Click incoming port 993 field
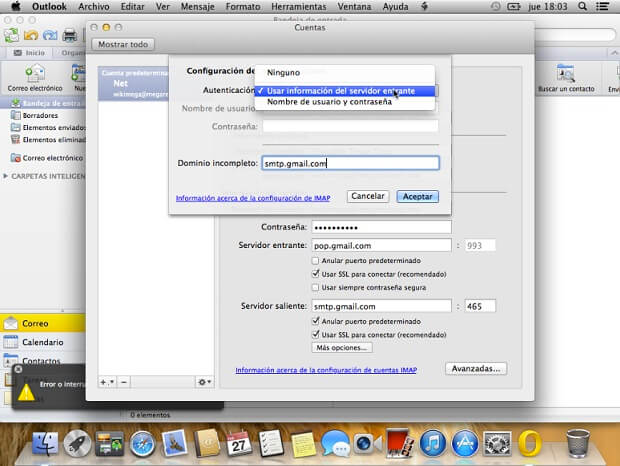The height and width of the screenshot is (466, 620). (x=480, y=245)
